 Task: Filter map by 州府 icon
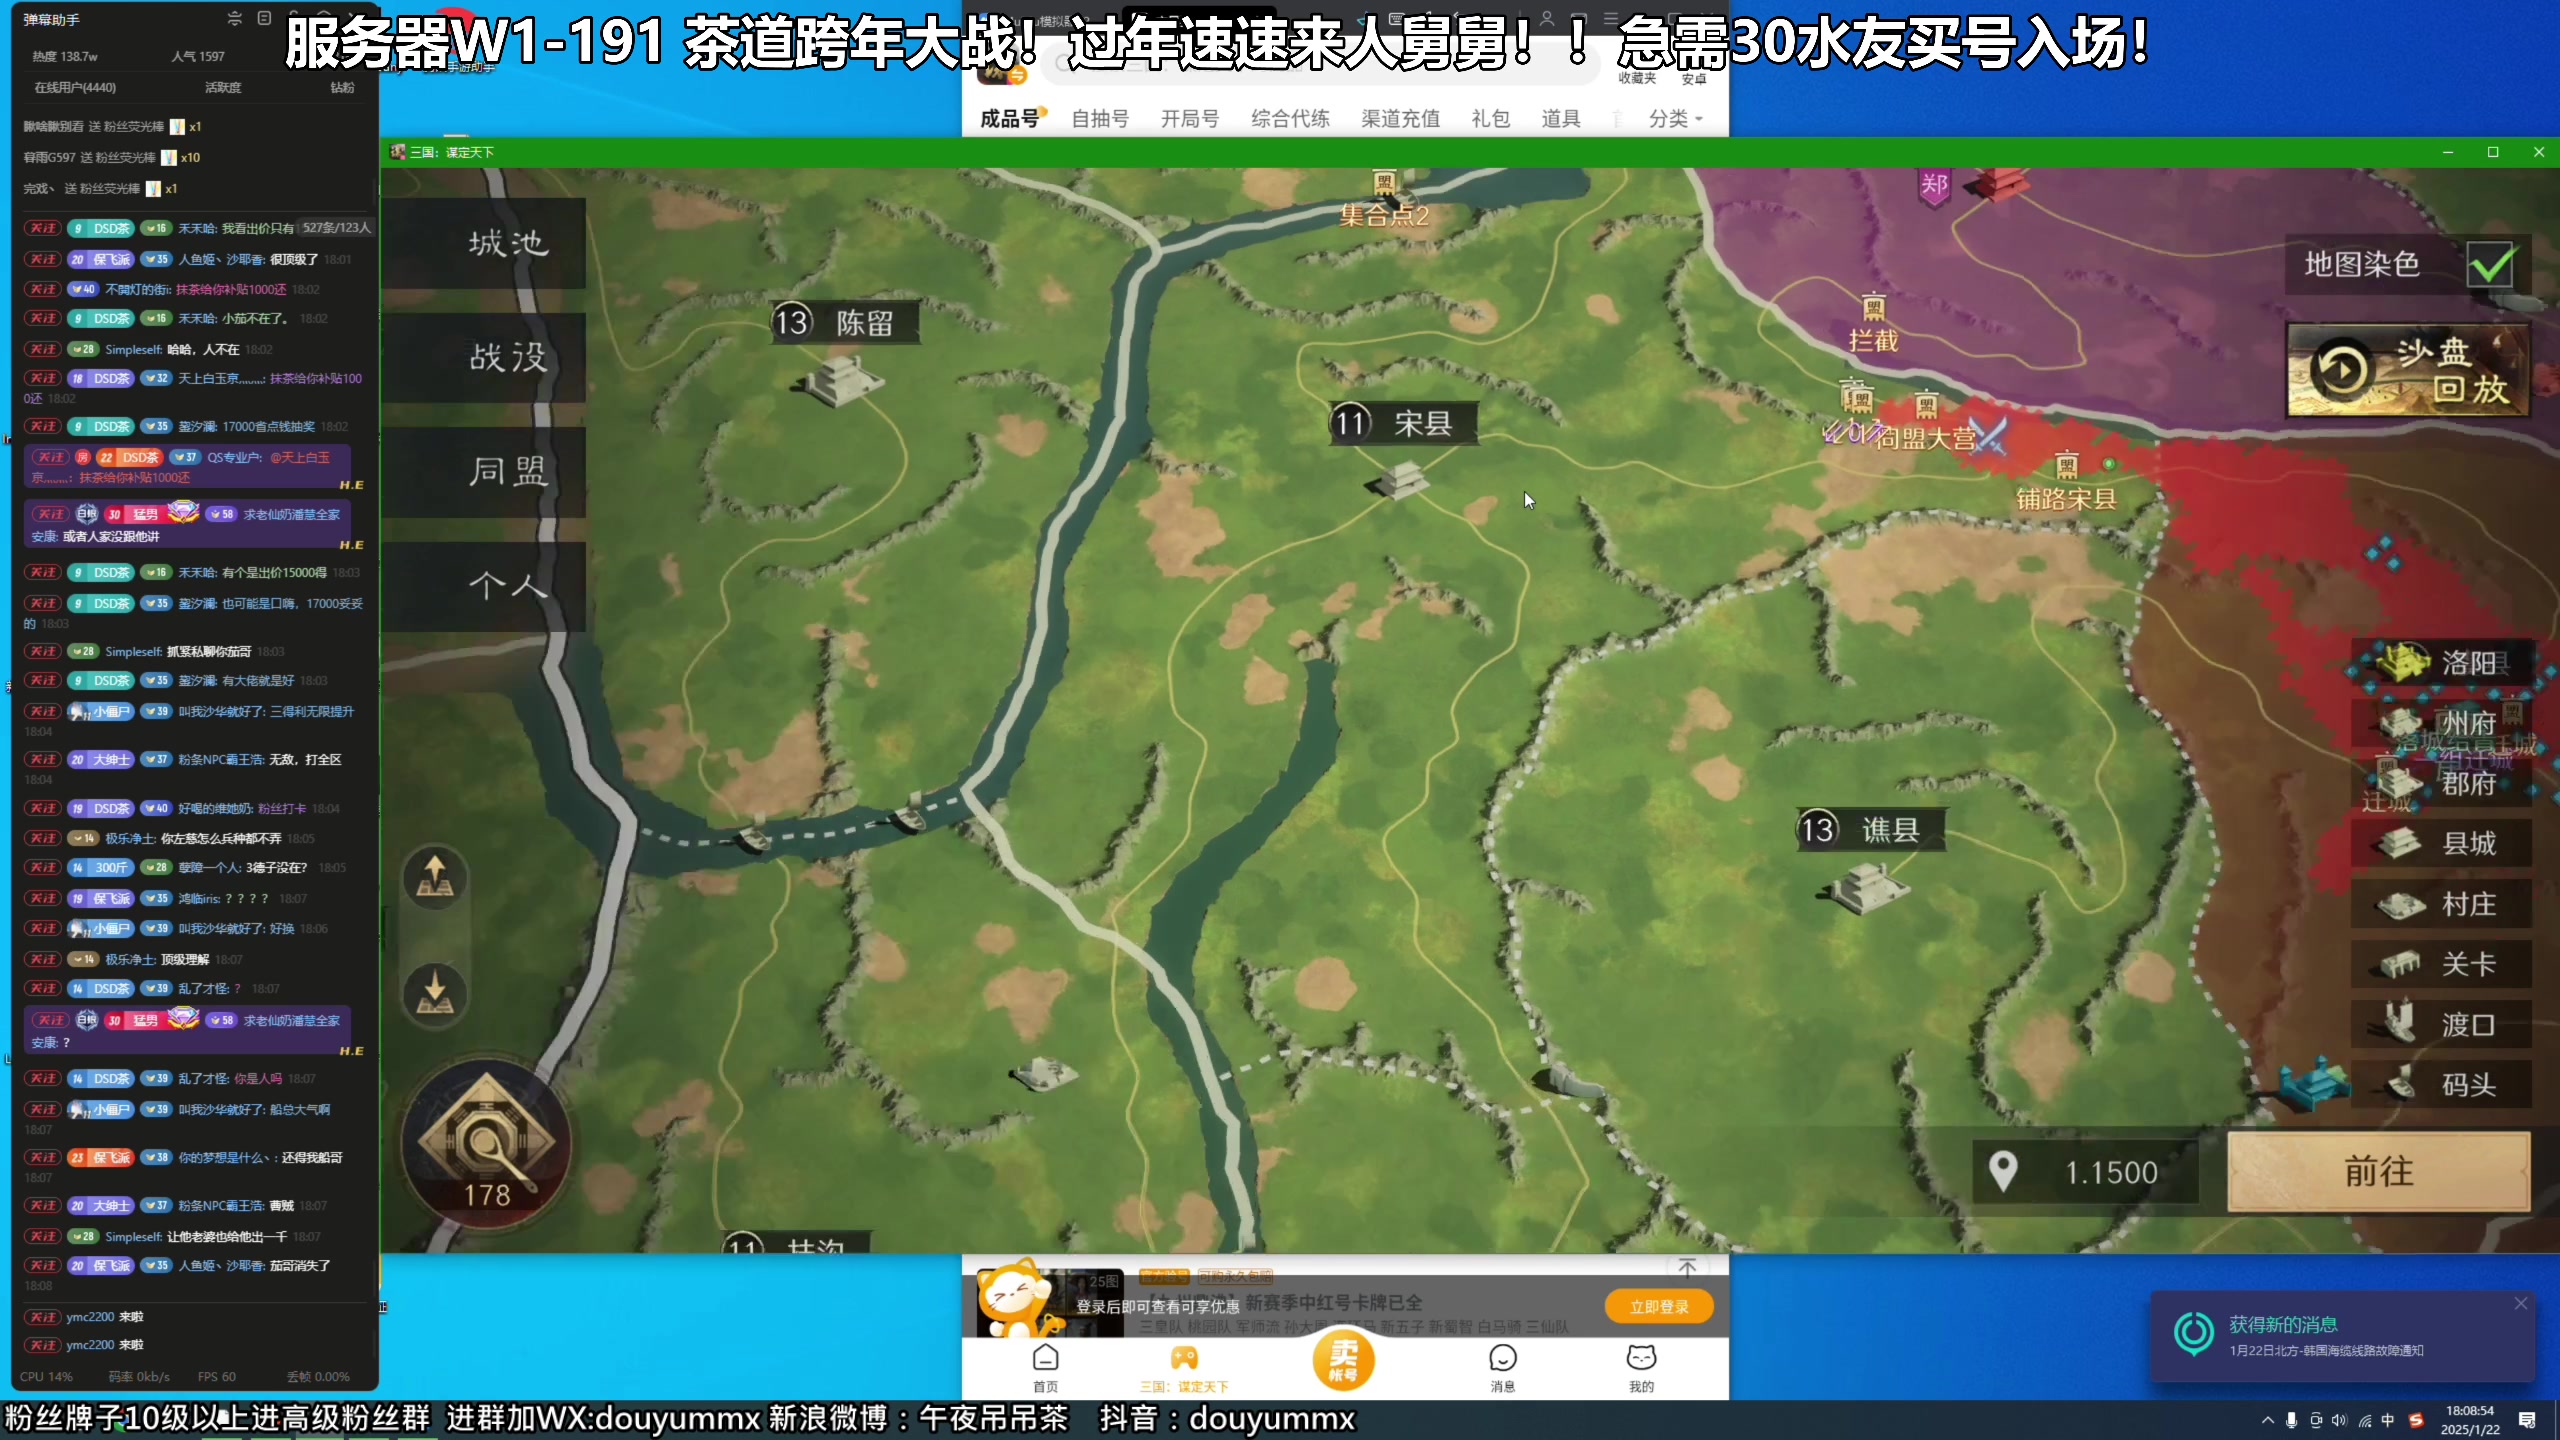[2443, 722]
